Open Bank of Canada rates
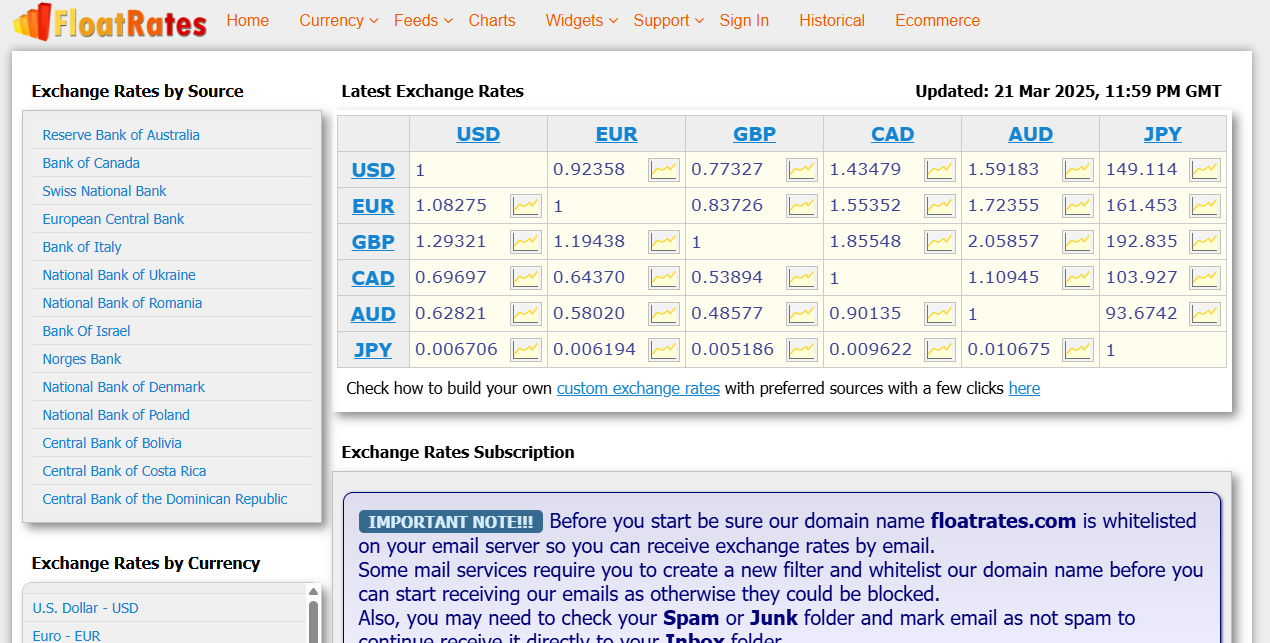1270x643 pixels. pos(91,163)
